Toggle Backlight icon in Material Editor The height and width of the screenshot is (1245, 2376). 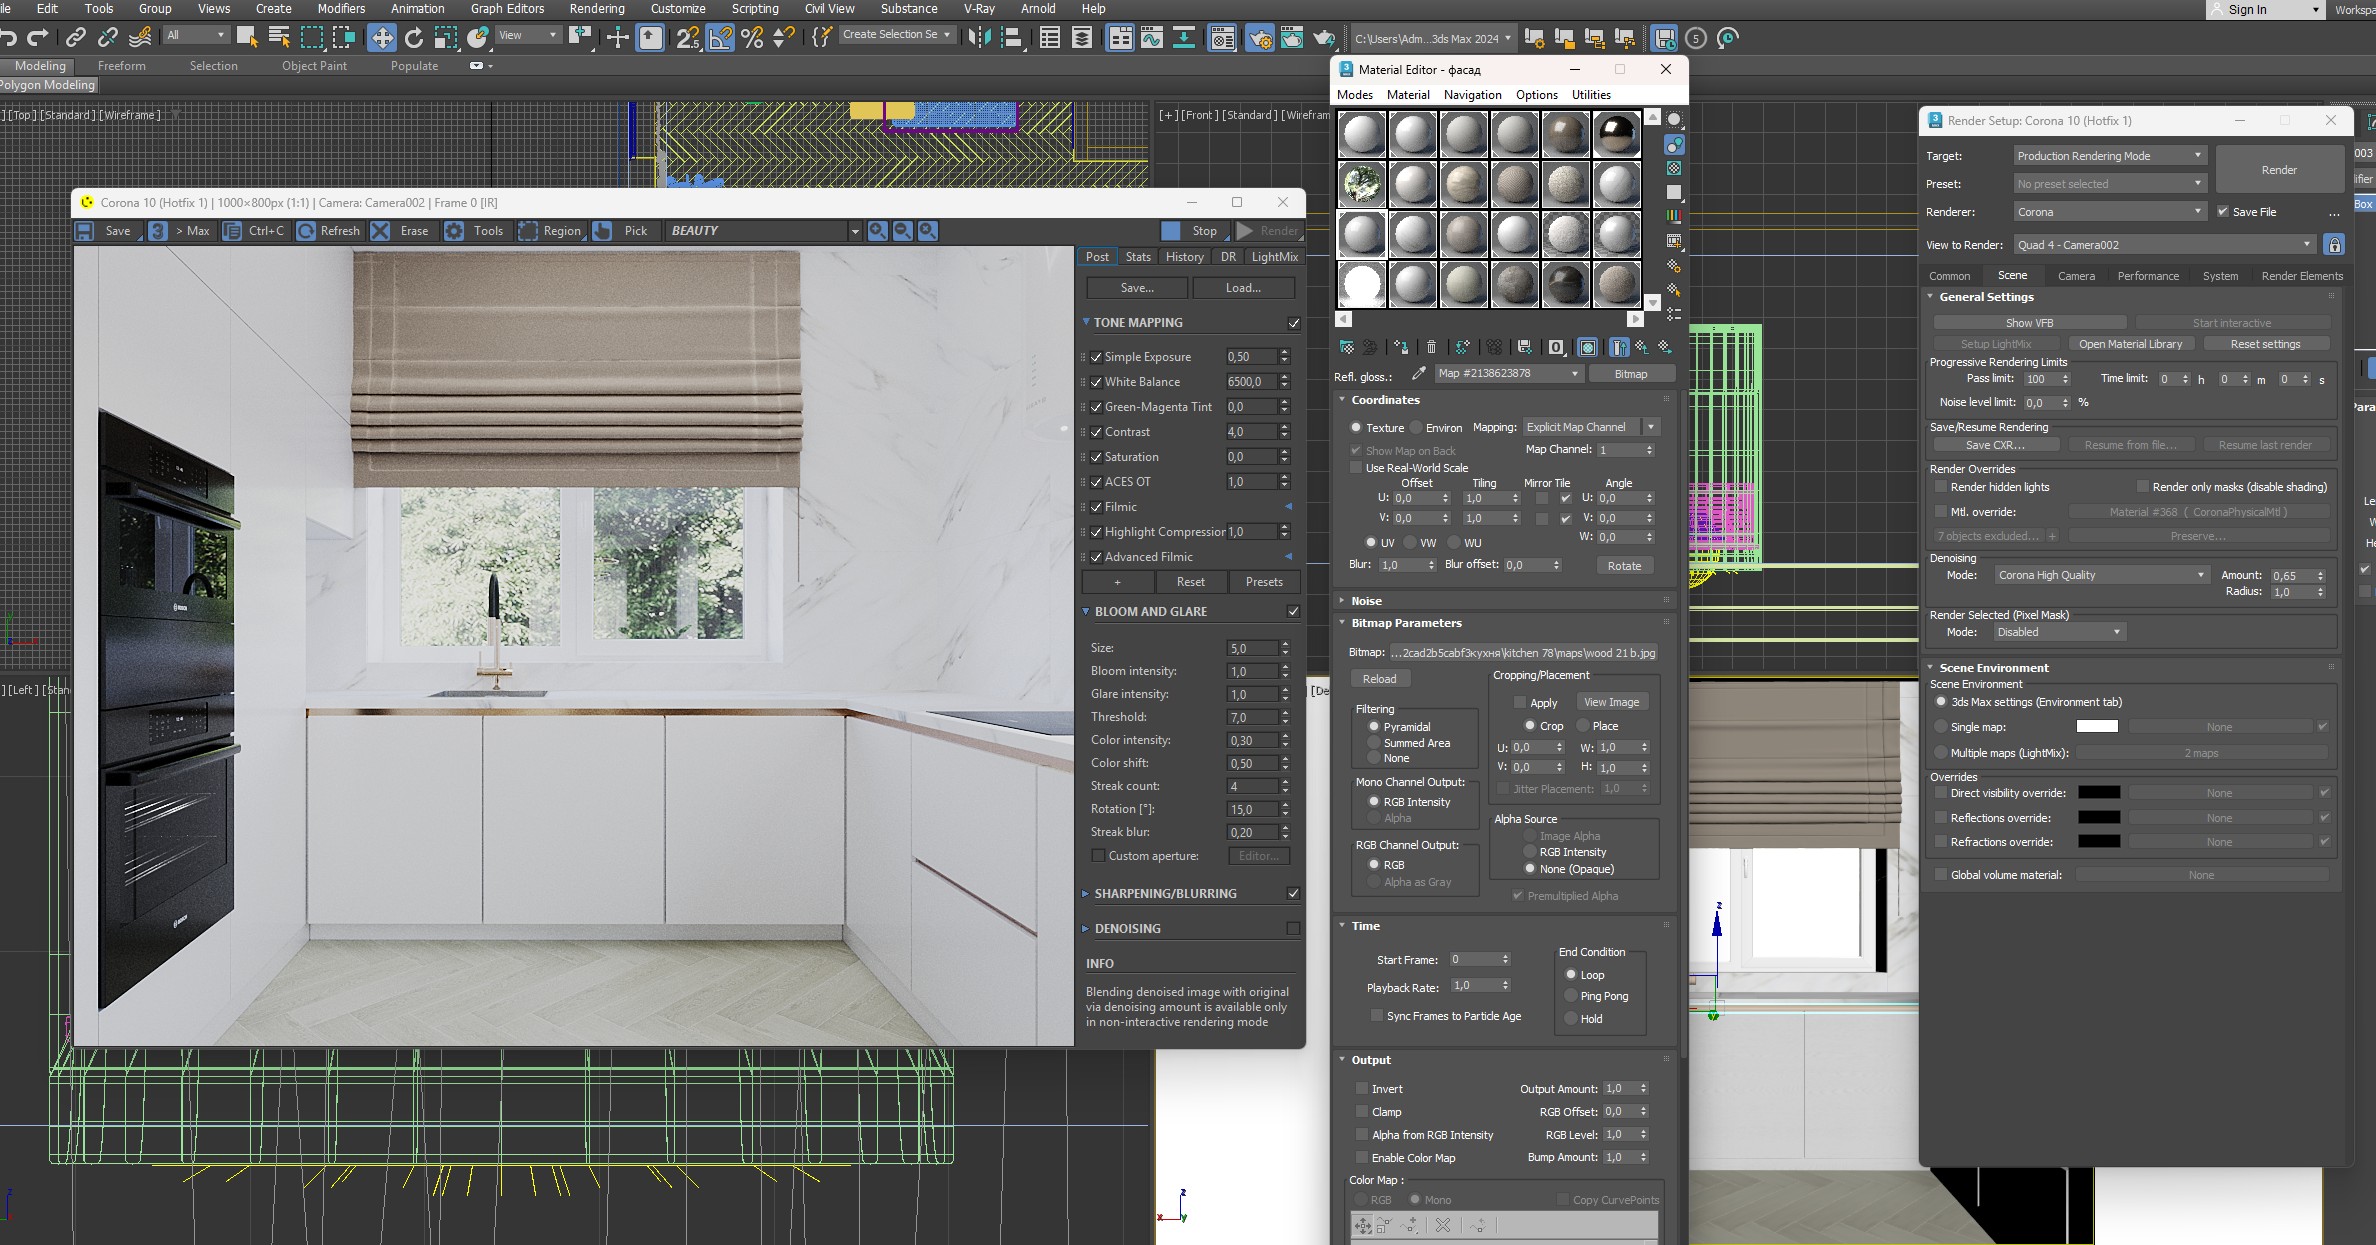(x=1674, y=145)
